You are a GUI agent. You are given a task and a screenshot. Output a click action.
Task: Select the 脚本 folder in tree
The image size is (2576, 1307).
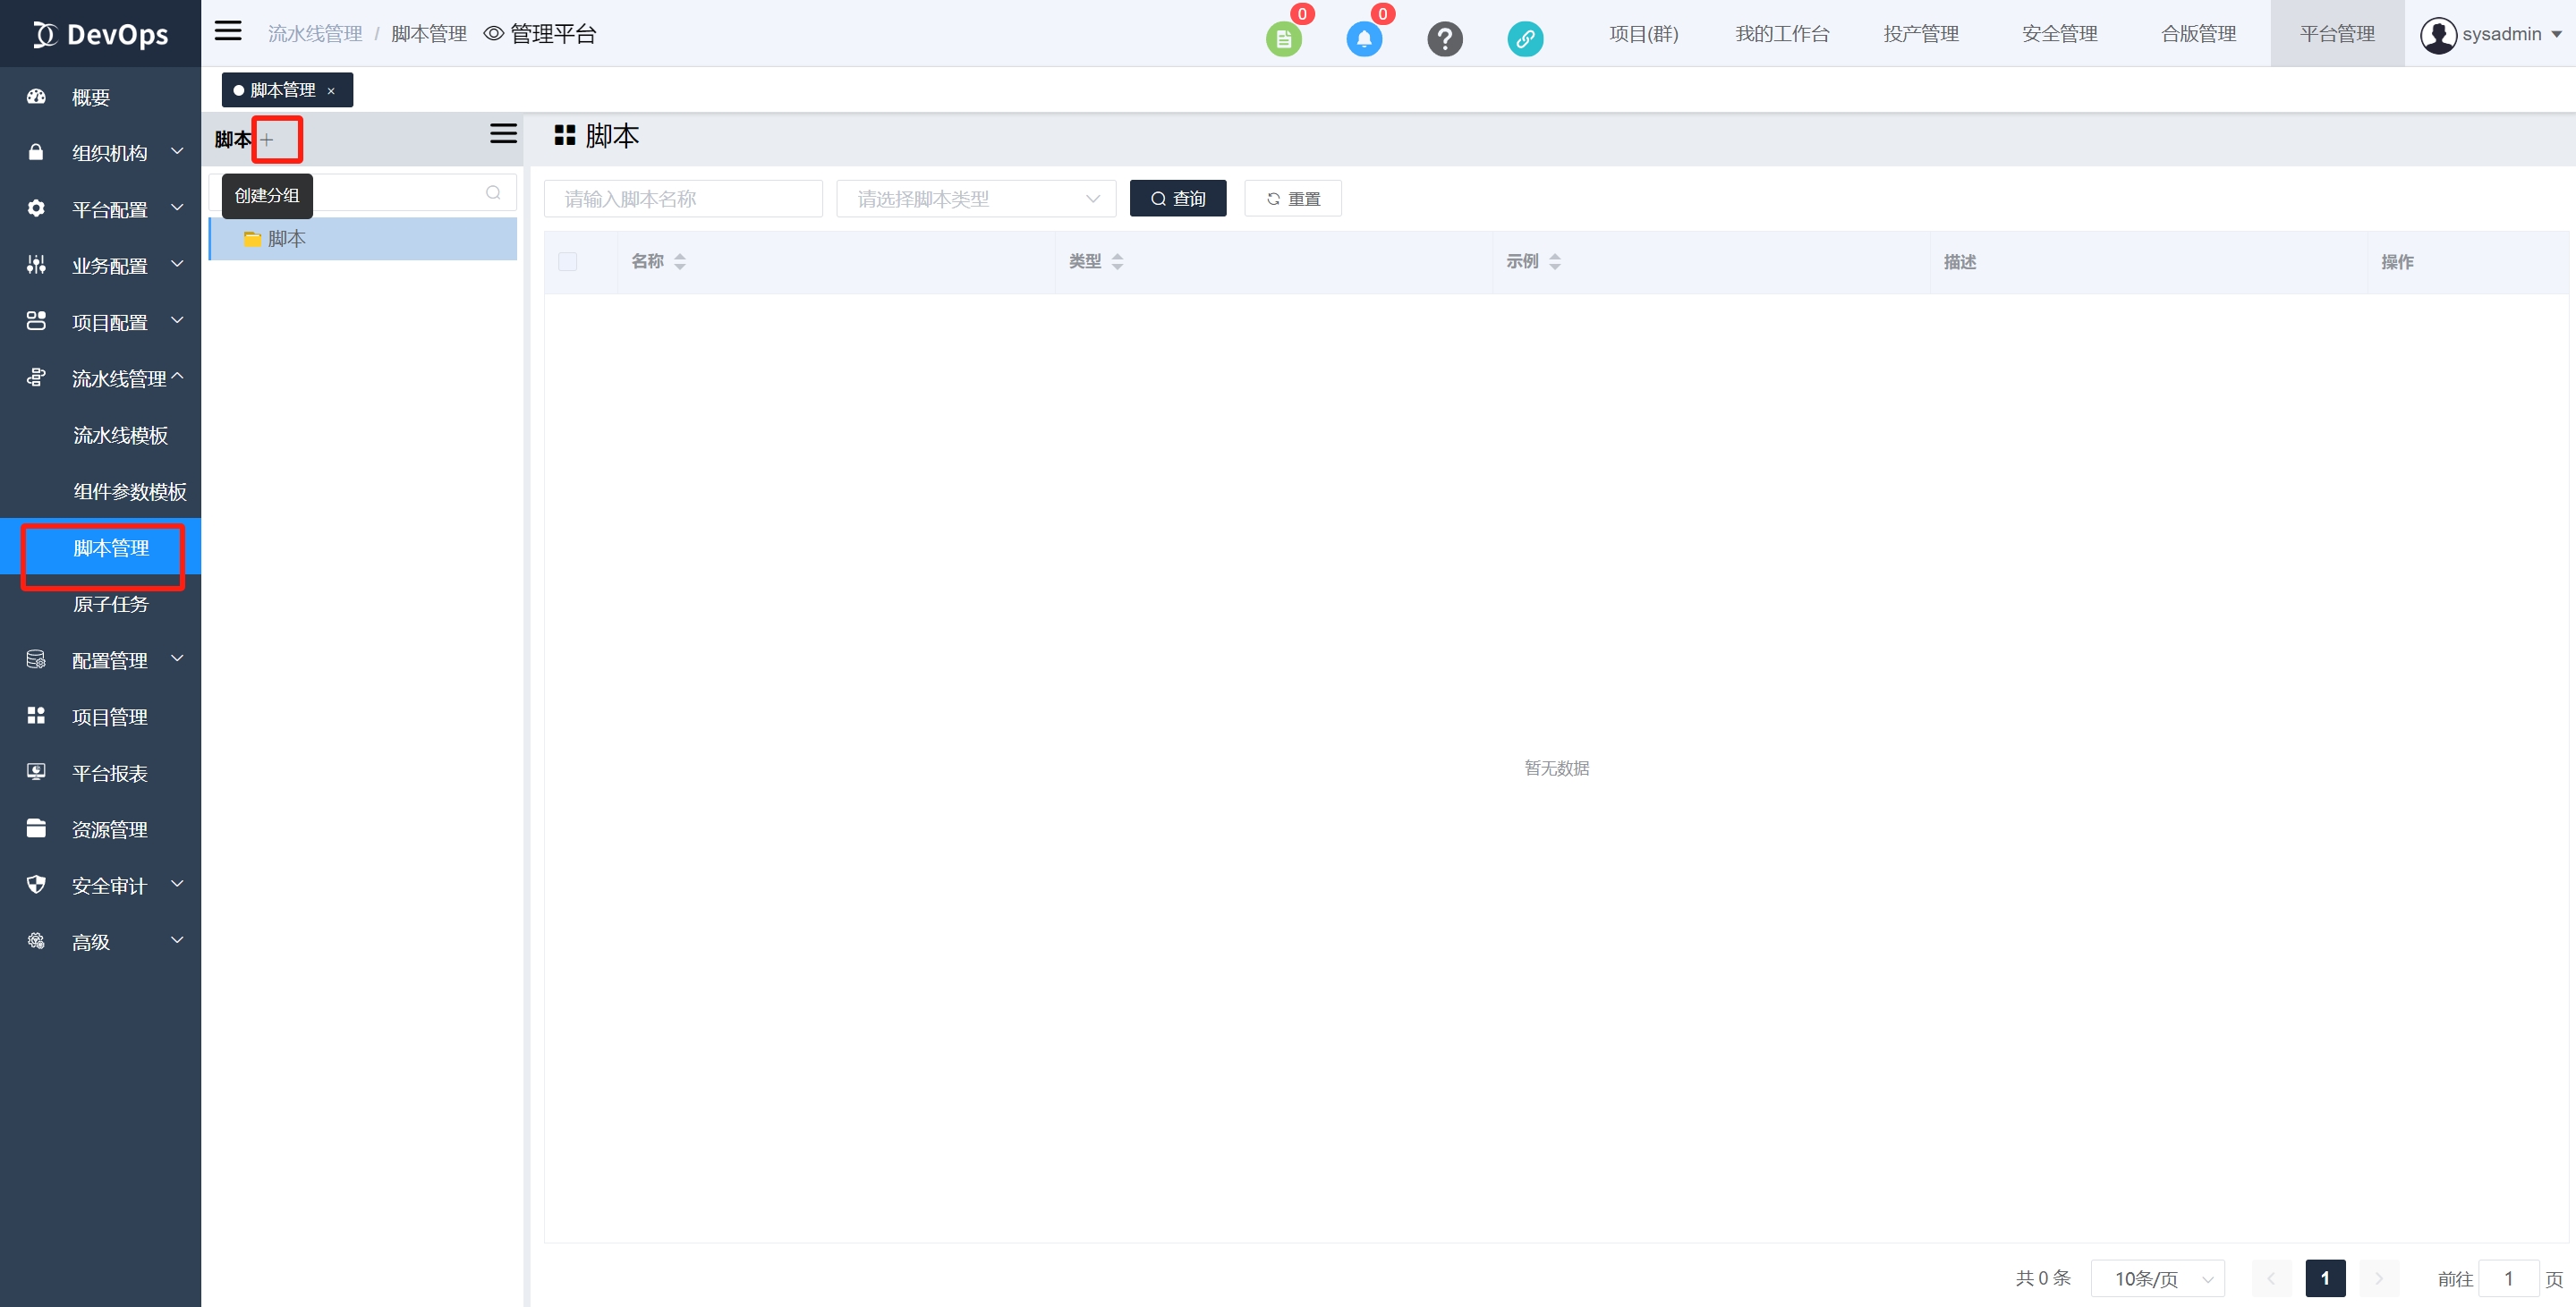pyautogui.click(x=287, y=239)
